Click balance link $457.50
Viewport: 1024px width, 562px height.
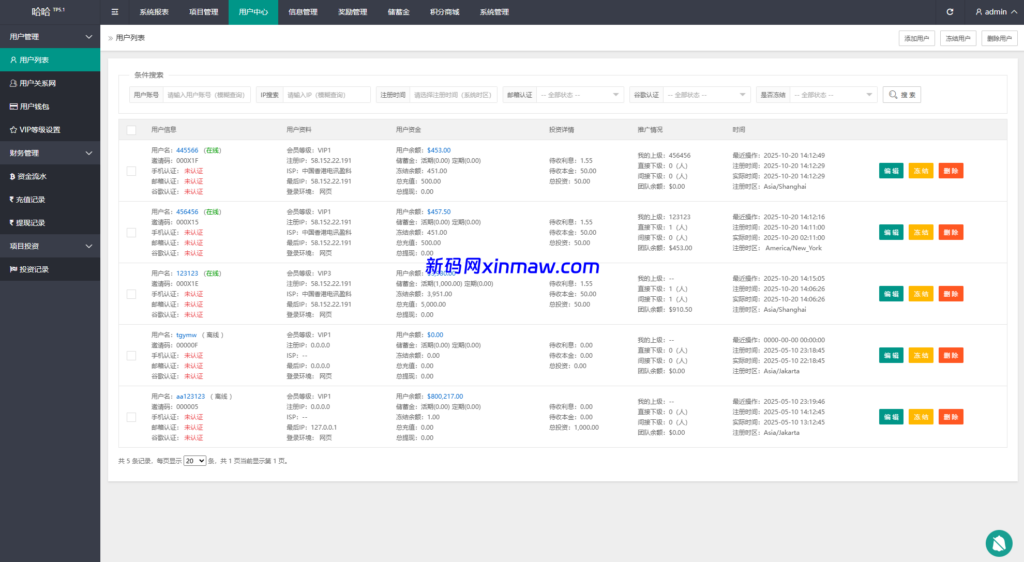pos(438,211)
